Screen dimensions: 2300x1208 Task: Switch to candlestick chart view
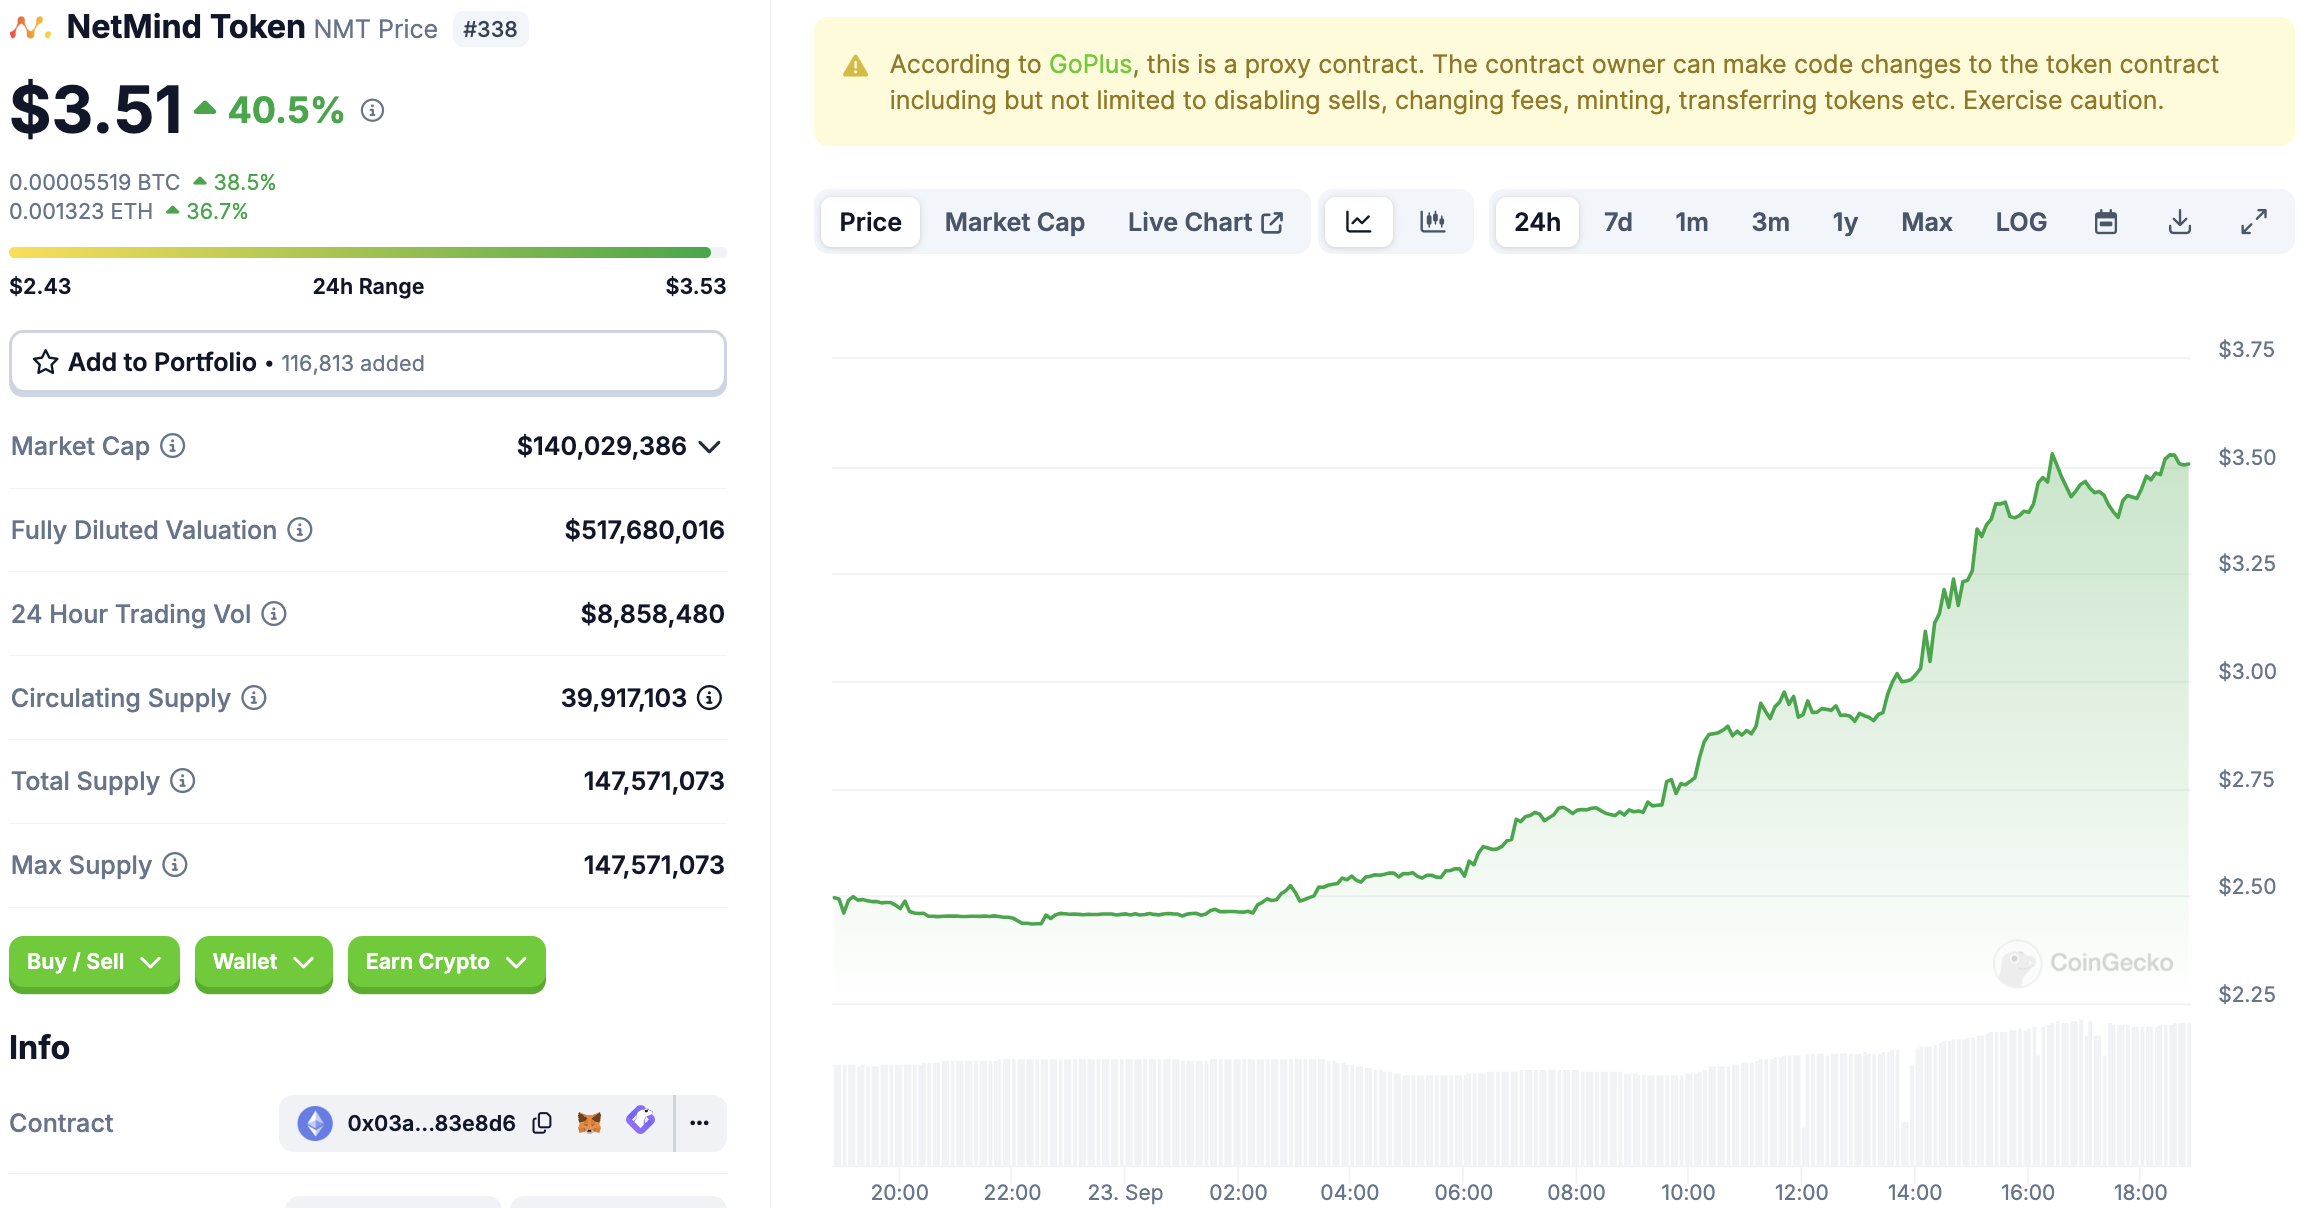click(x=1432, y=222)
